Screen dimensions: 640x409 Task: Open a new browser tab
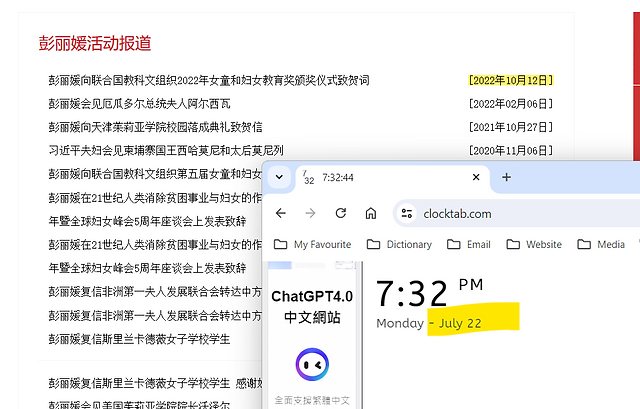click(506, 177)
